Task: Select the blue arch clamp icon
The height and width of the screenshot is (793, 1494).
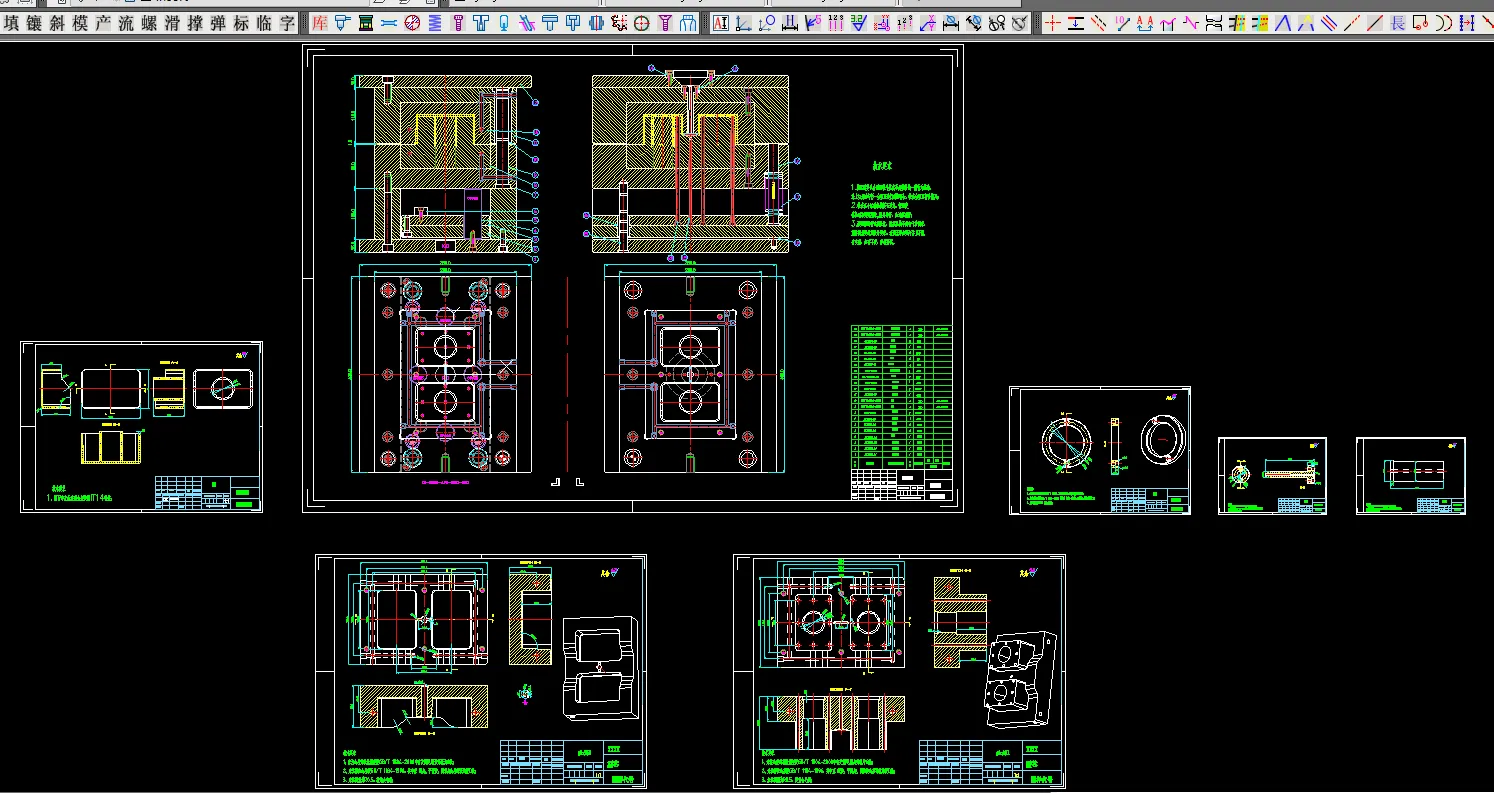Action: coord(688,23)
